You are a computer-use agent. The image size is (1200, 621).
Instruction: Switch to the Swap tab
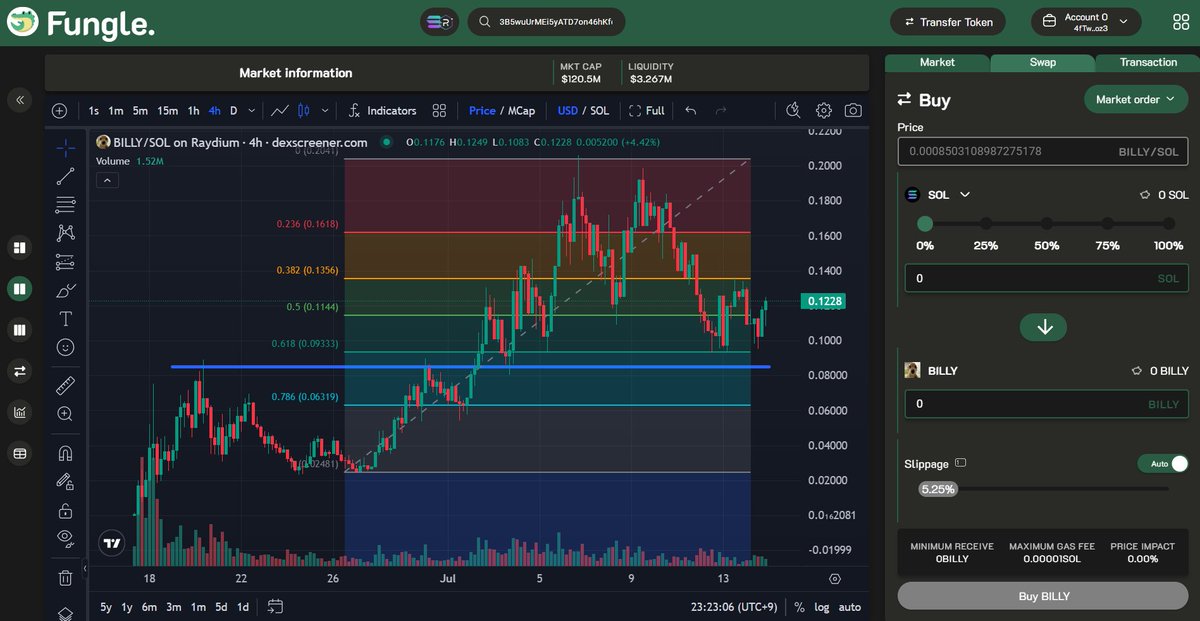click(x=1043, y=62)
